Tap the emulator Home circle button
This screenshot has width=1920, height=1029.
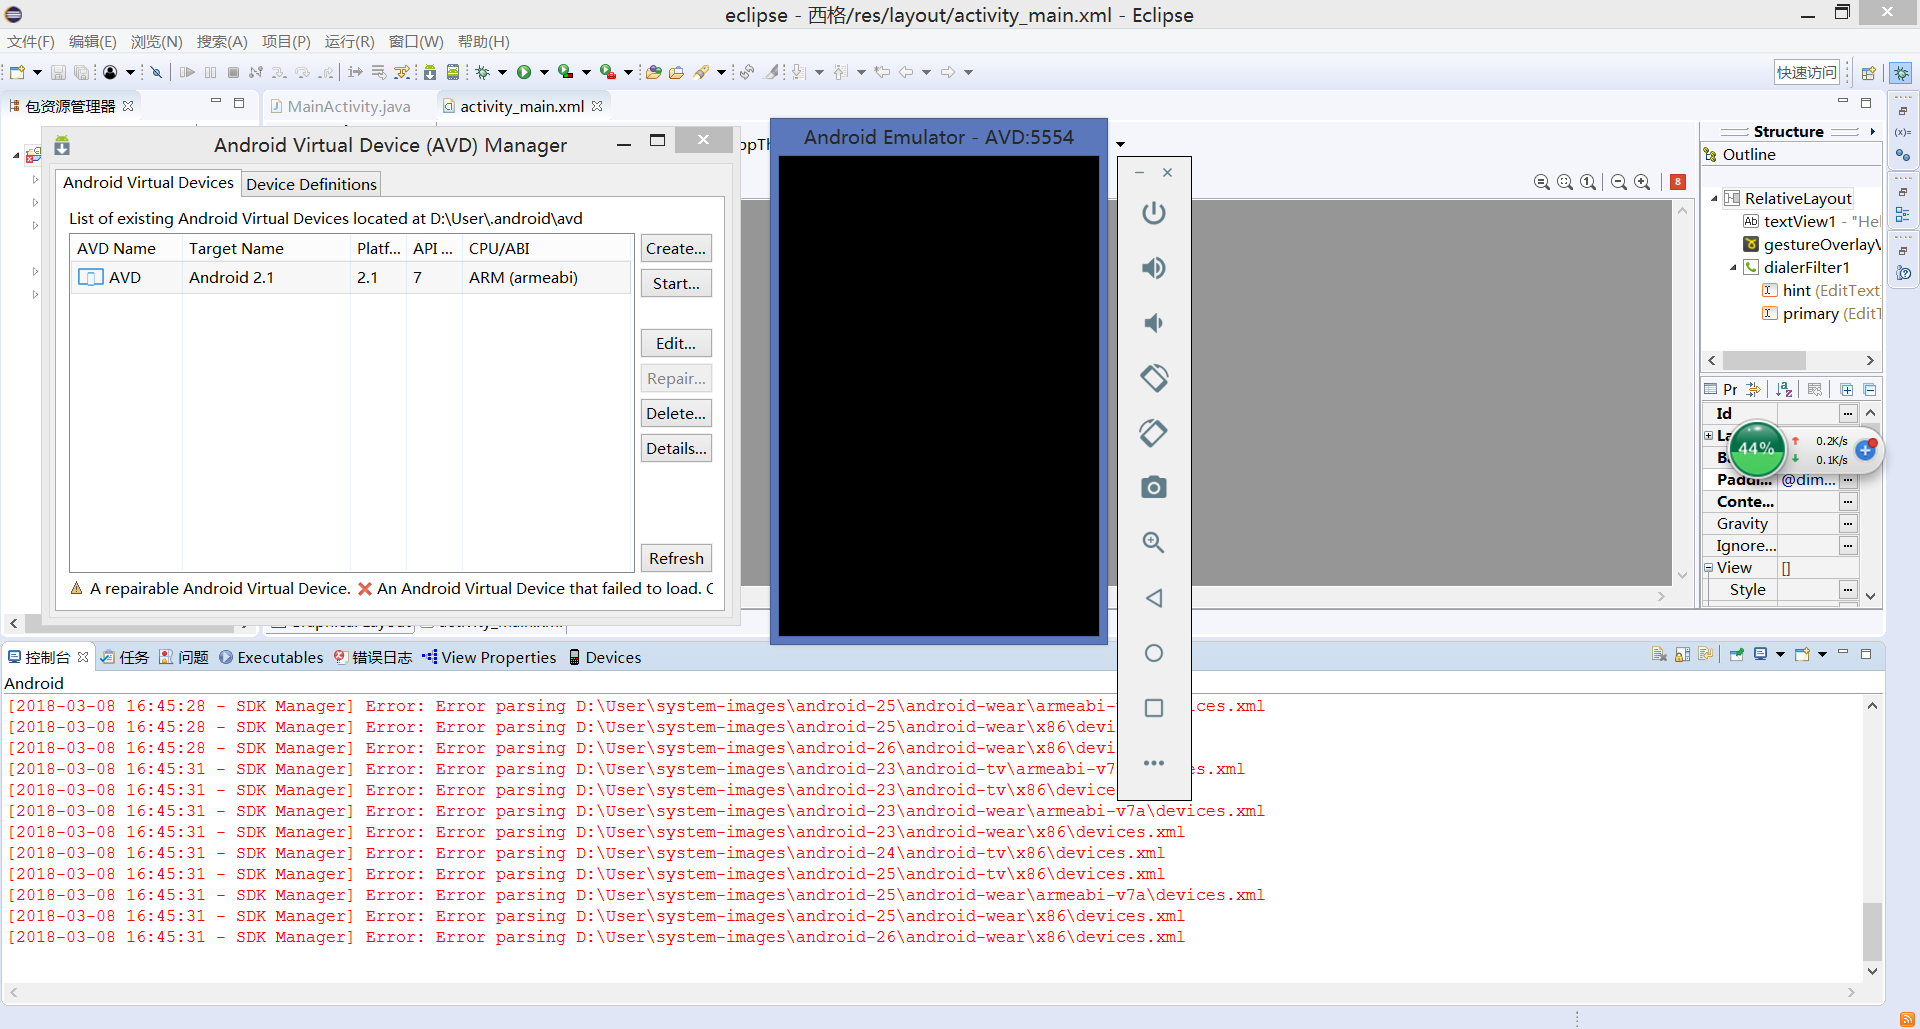1153,653
